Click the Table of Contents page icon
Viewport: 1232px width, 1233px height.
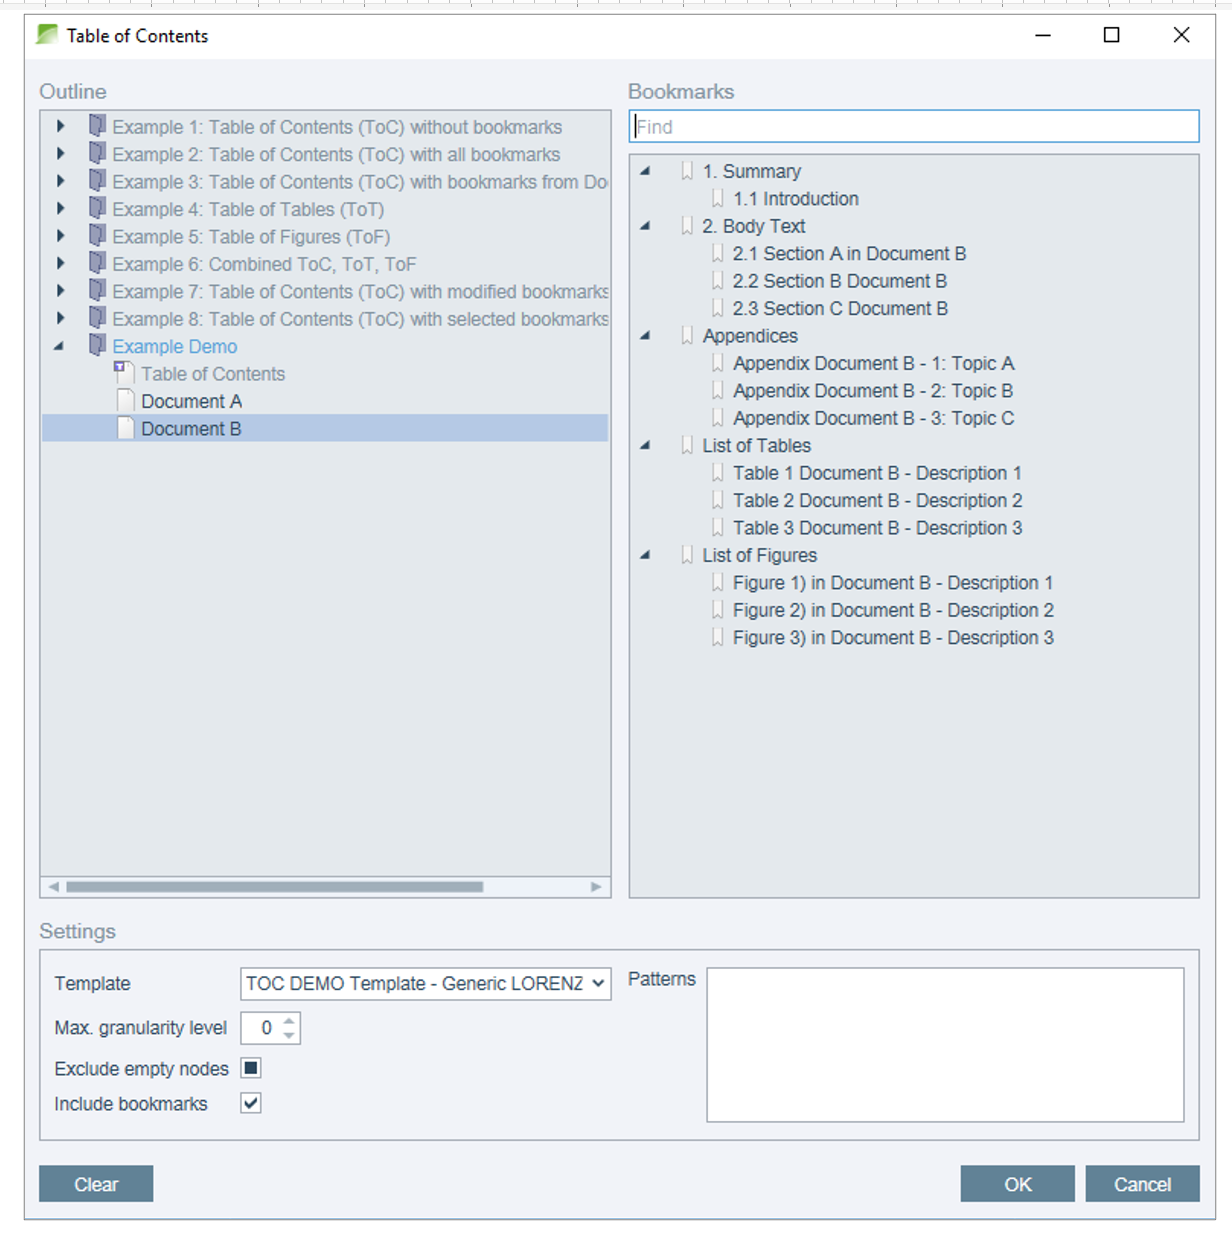125,373
